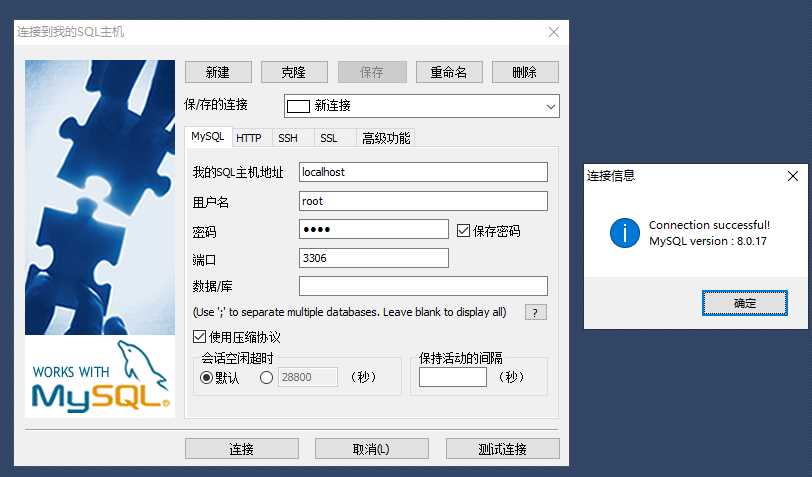Open the 保/存的连接 saved connections dropdown
812x477 pixels.
point(422,106)
